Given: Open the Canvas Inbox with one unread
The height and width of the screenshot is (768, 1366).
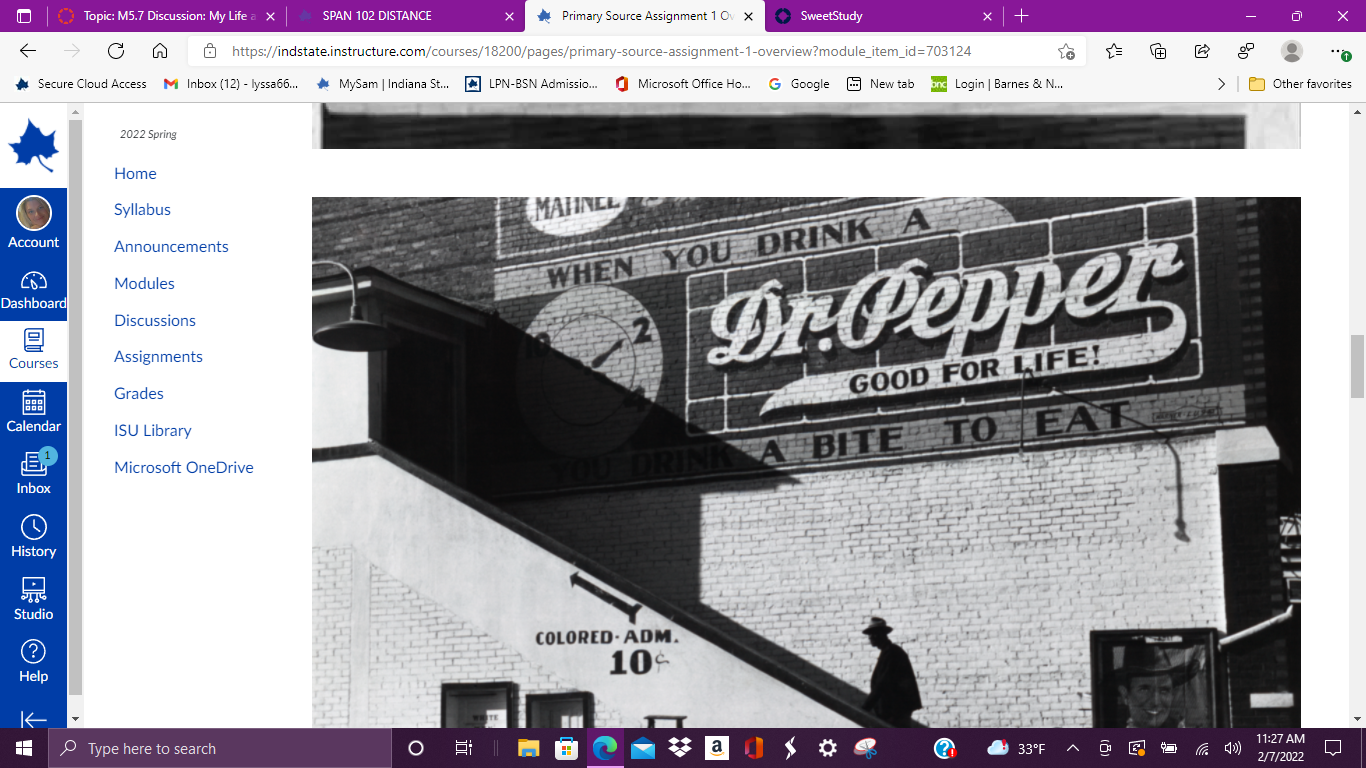Looking at the screenshot, I should click(x=33, y=474).
